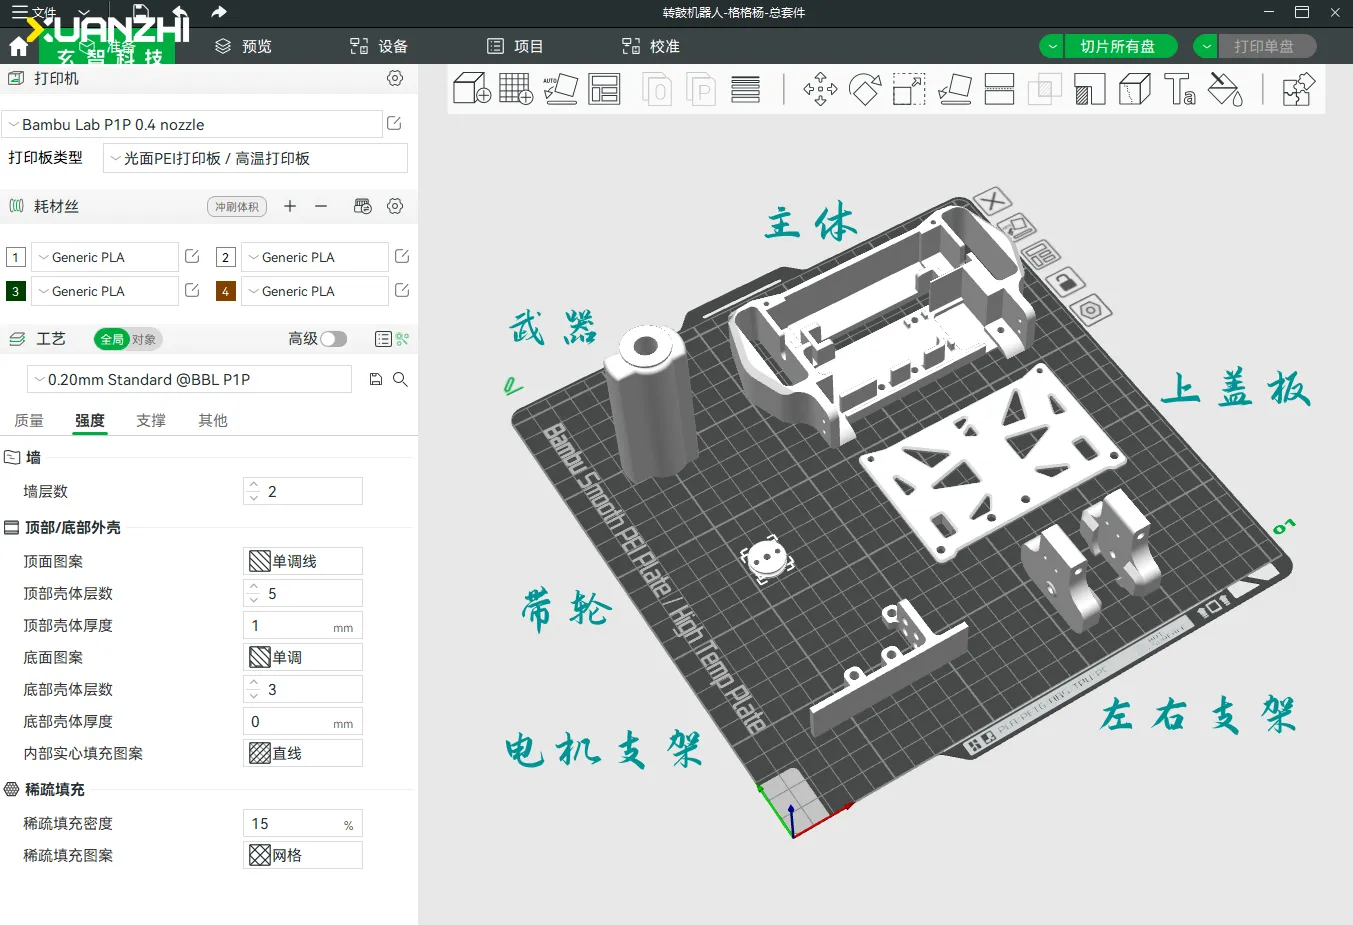Open filament settings gear icon
Viewport: 1353px width, 925px height.
(395, 206)
